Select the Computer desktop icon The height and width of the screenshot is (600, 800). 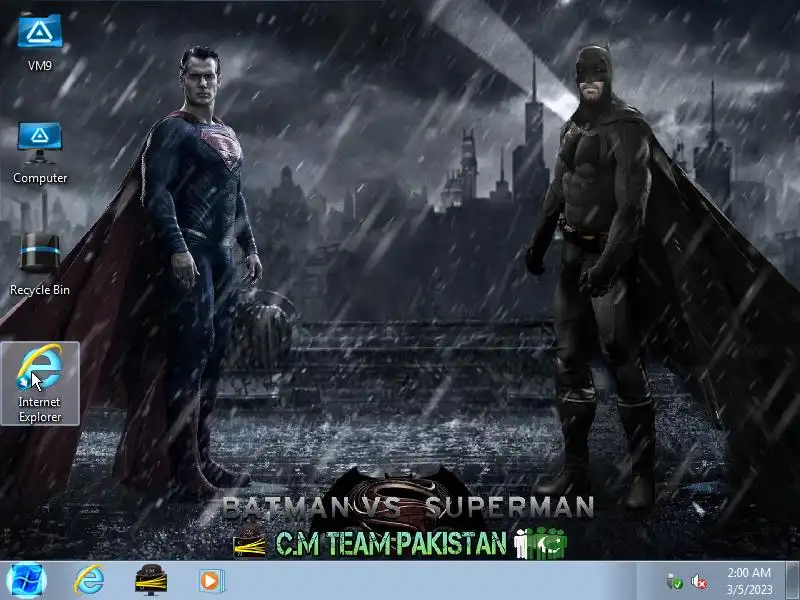click(40, 153)
